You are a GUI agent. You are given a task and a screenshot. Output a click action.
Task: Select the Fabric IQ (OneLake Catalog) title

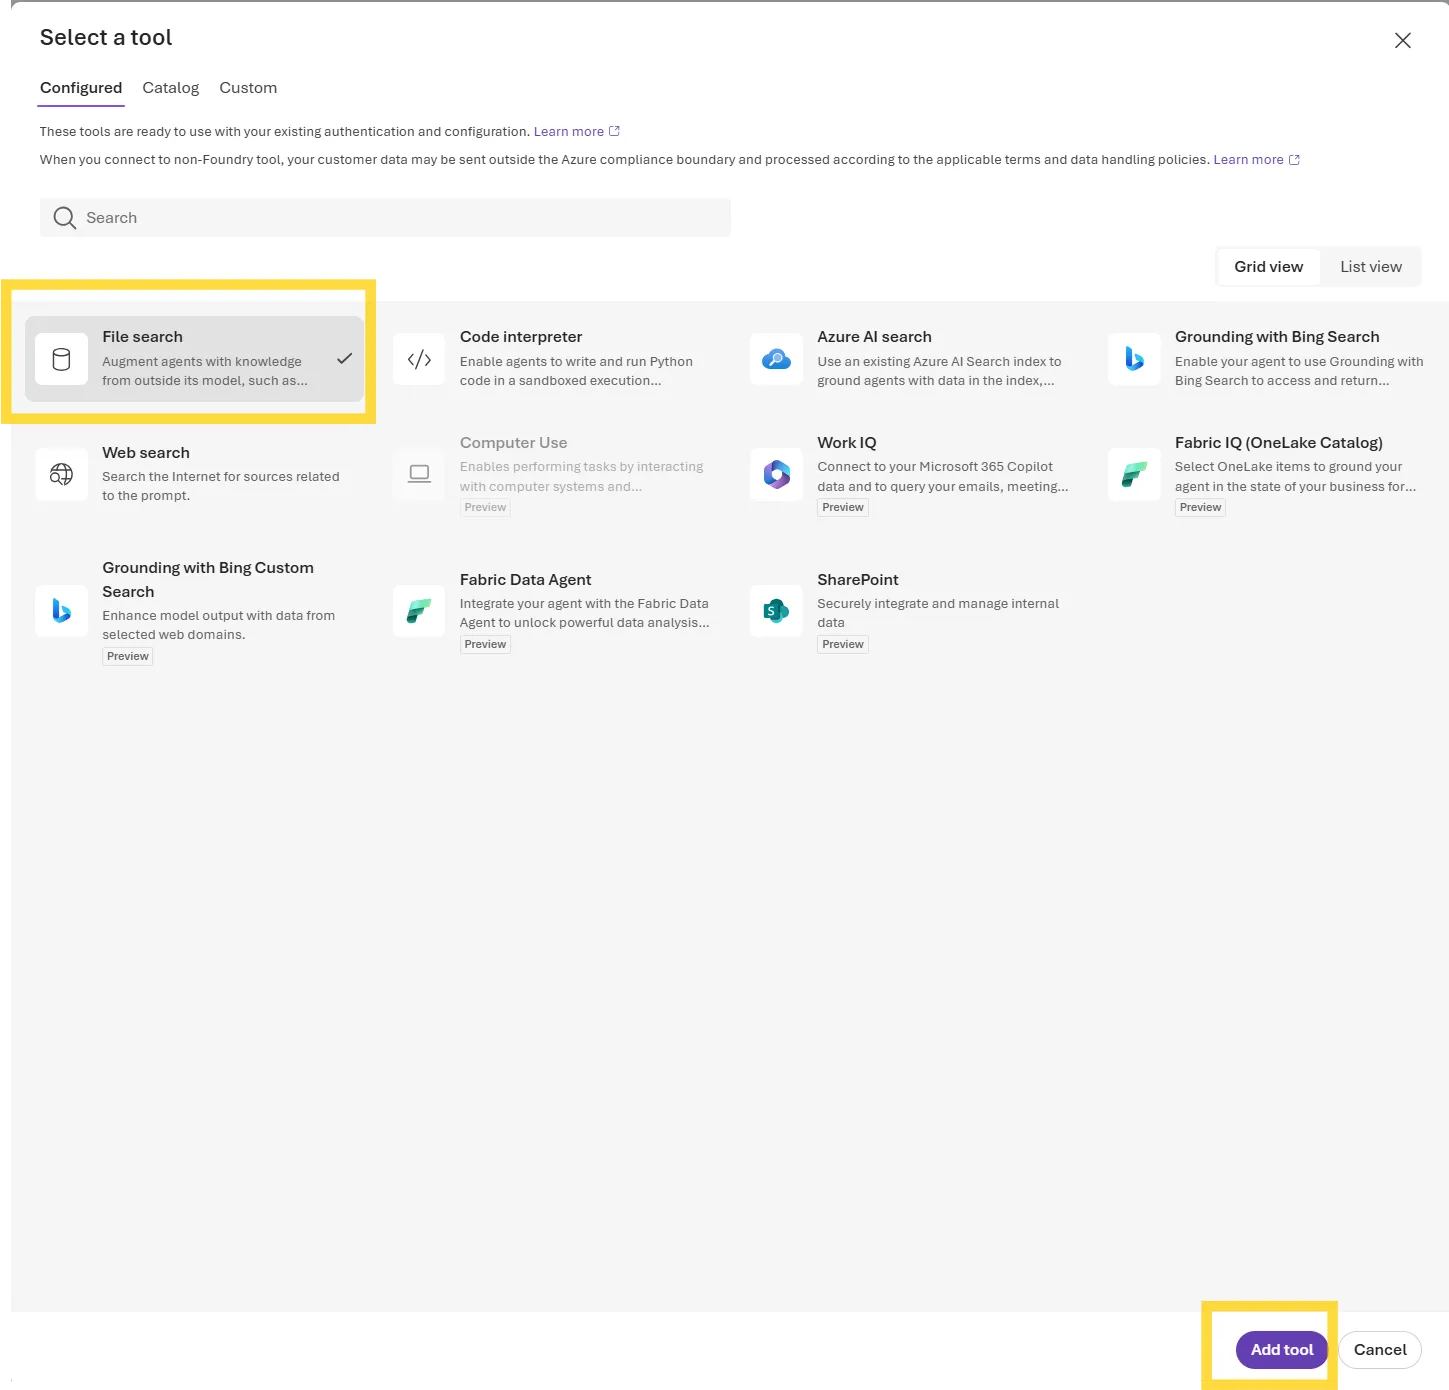coord(1279,443)
